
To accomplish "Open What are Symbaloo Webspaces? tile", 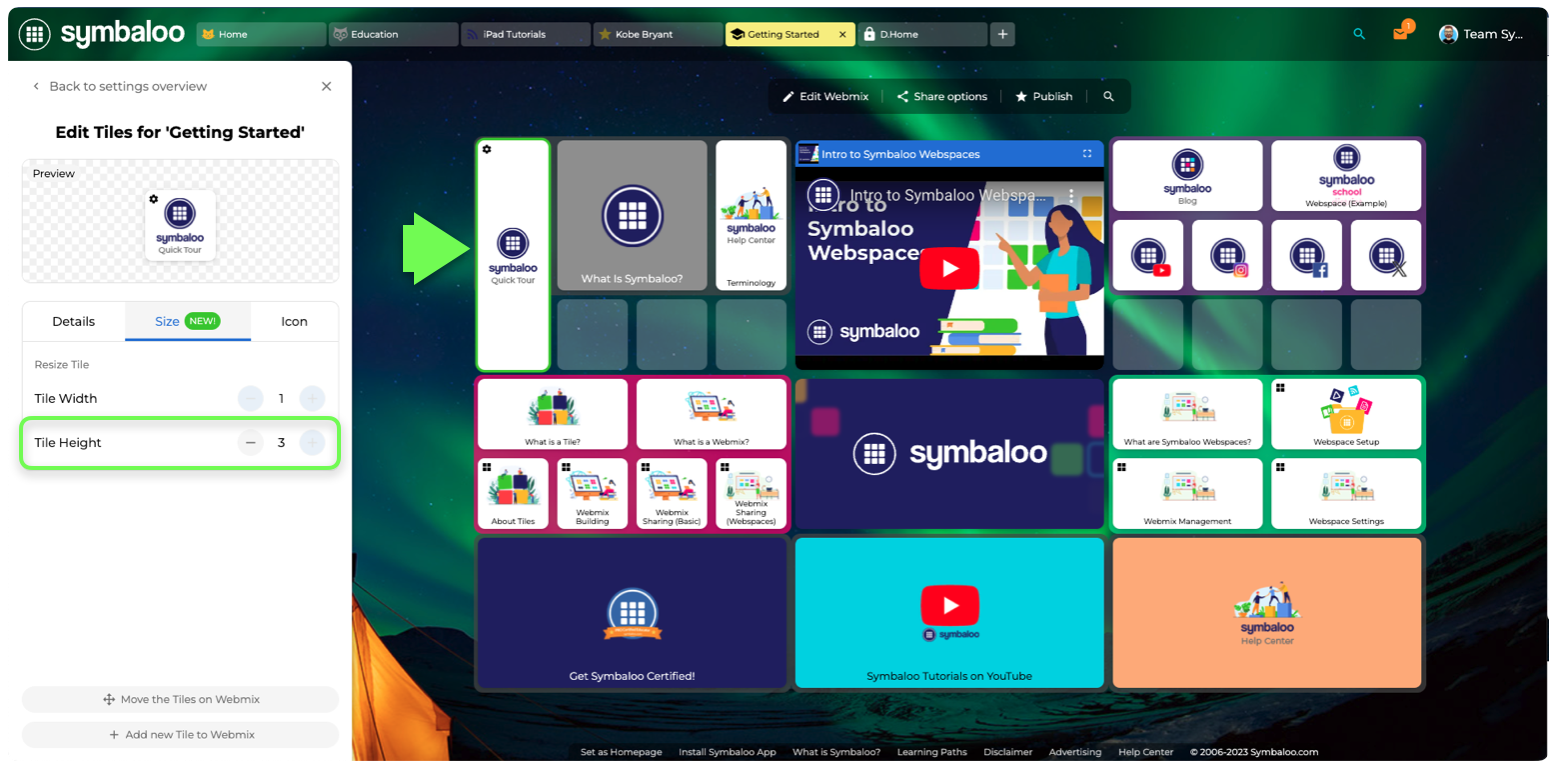I will pyautogui.click(x=1188, y=414).
